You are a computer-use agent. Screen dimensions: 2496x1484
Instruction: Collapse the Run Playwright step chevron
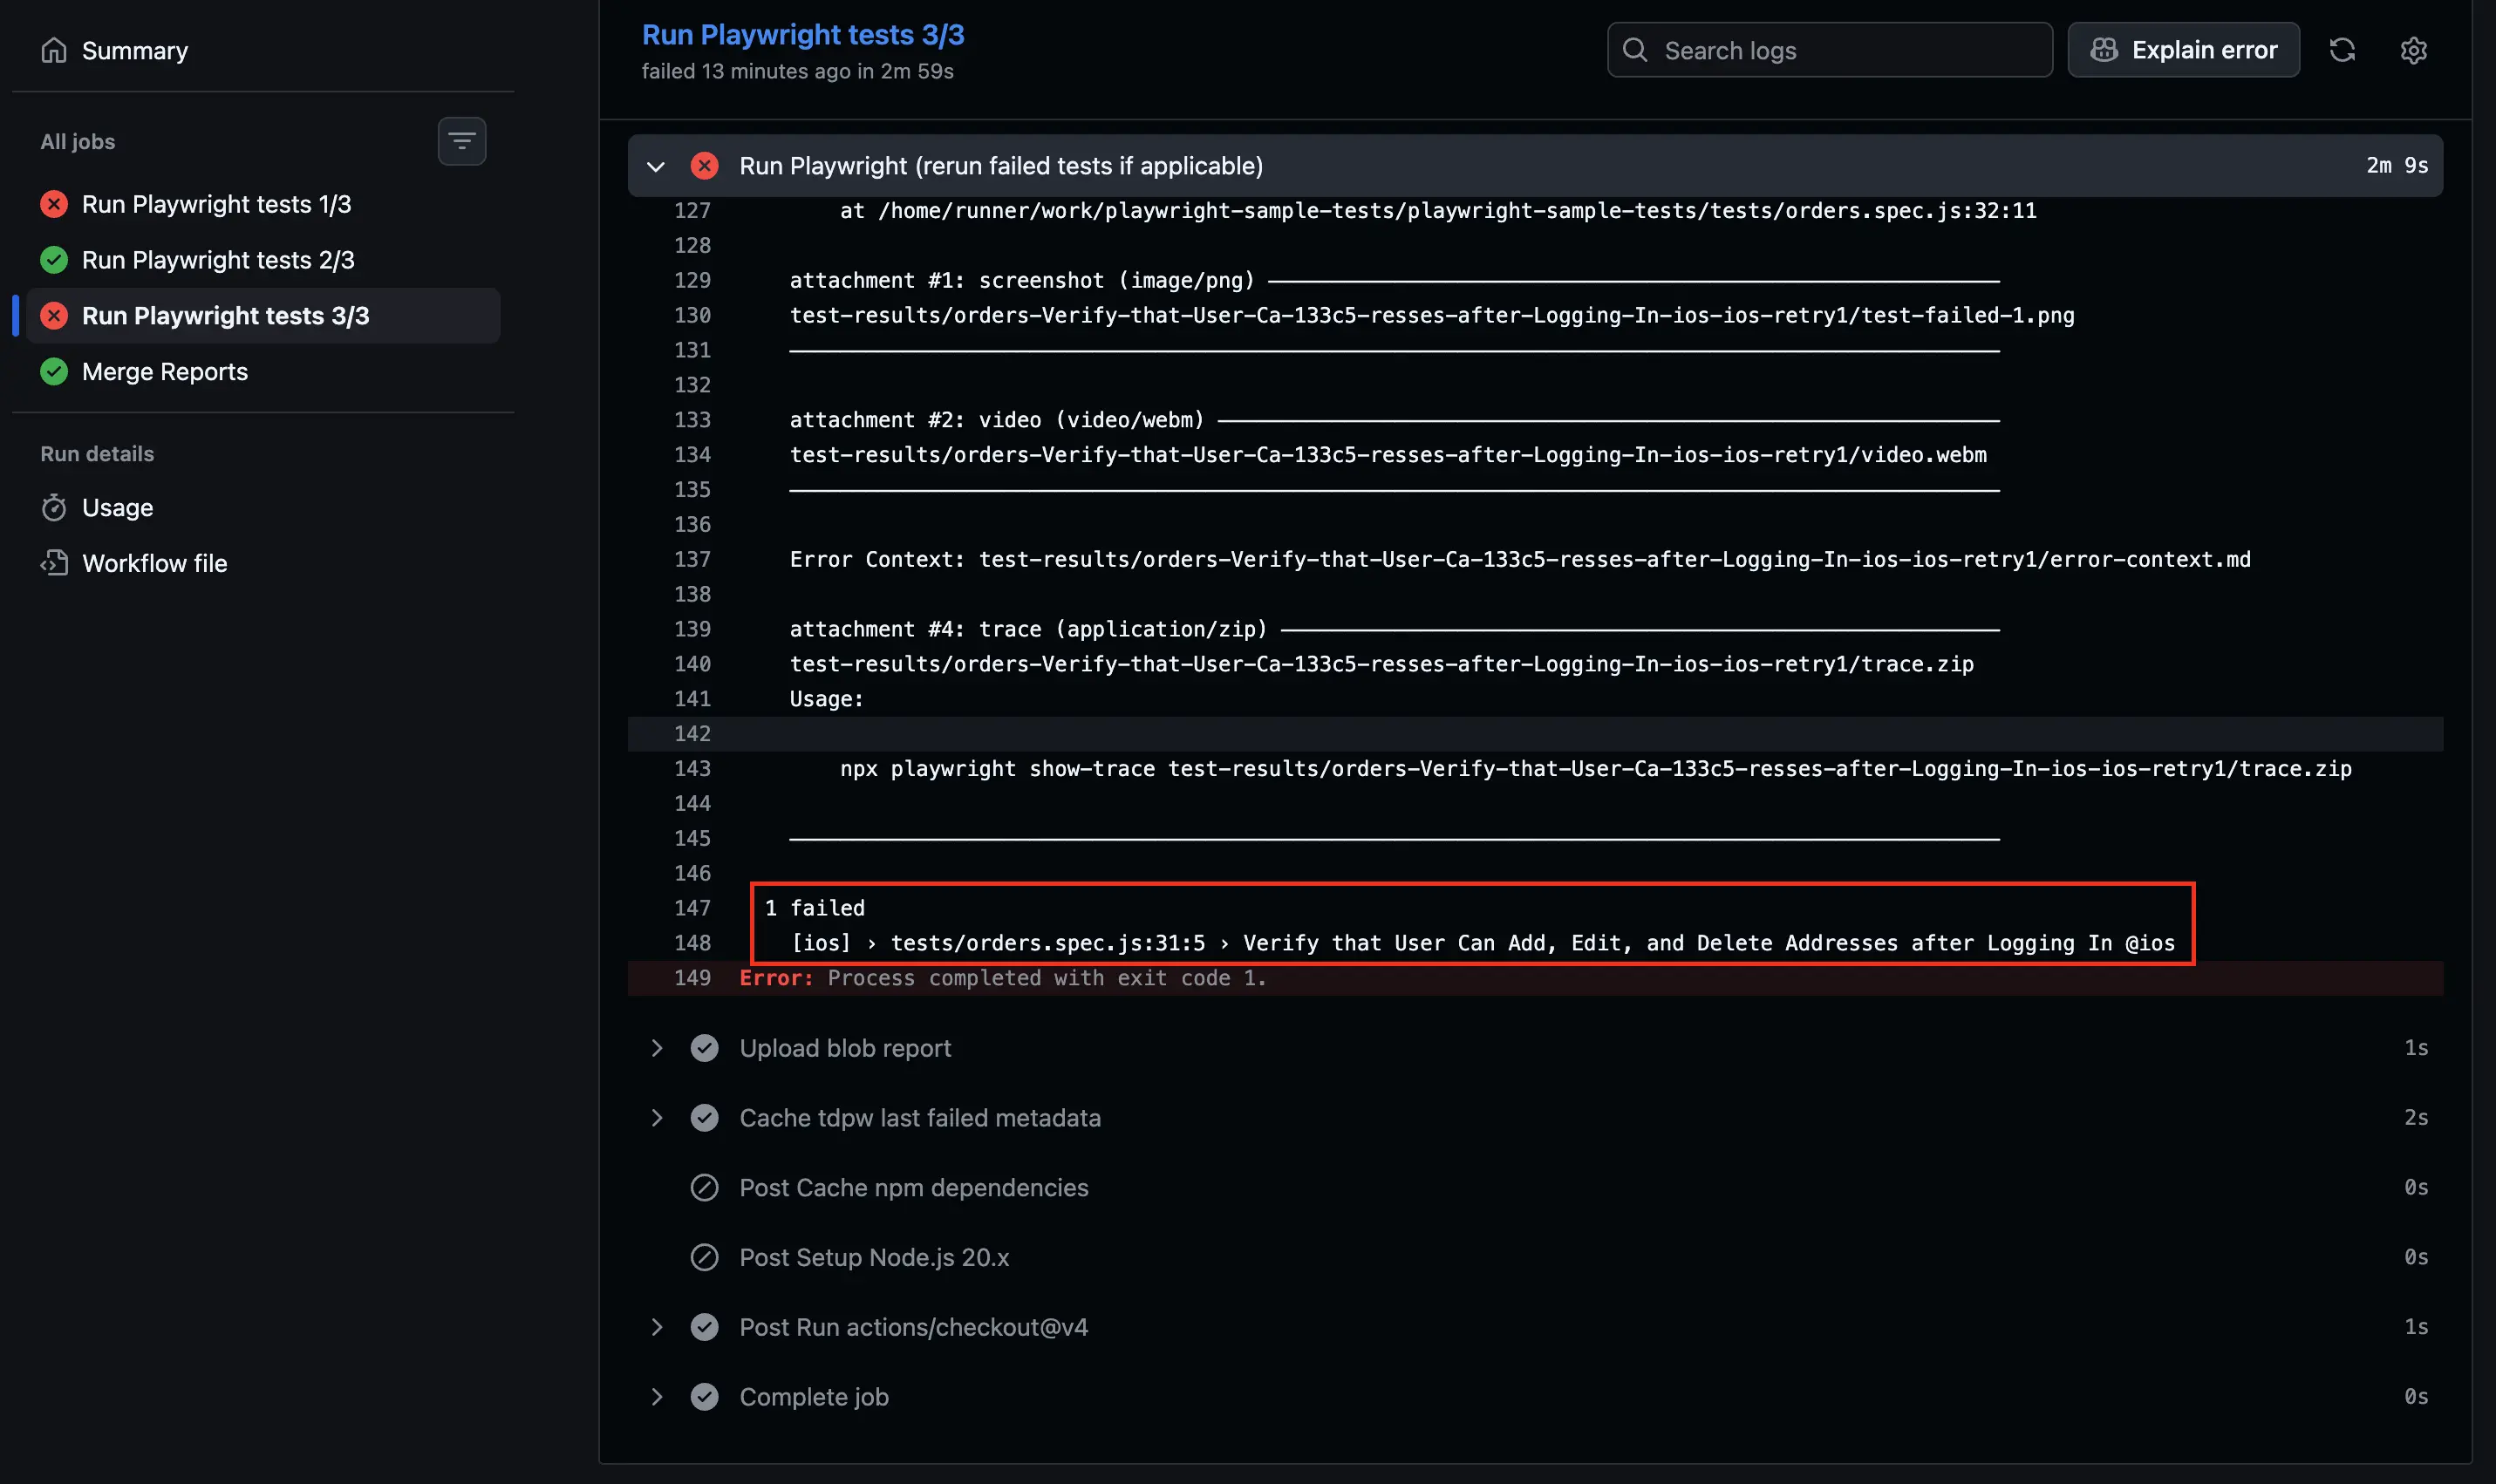click(x=656, y=166)
